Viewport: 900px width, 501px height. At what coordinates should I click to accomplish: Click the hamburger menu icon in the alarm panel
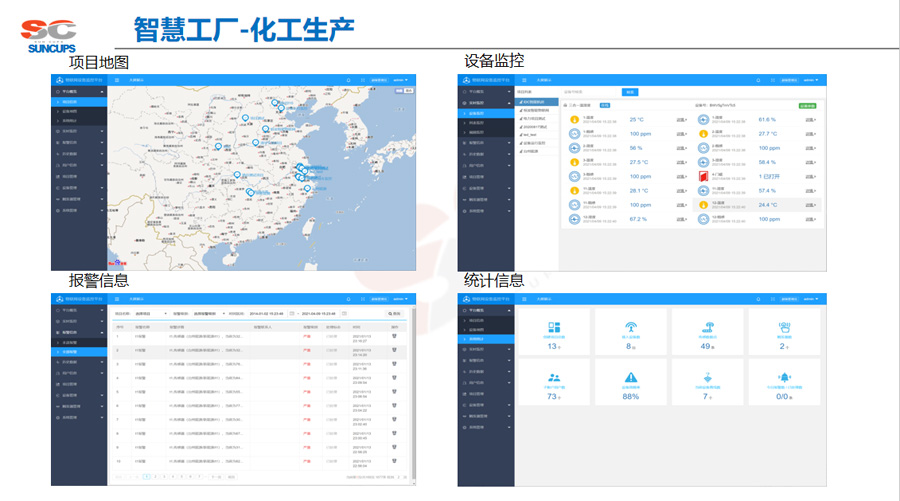(118, 299)
